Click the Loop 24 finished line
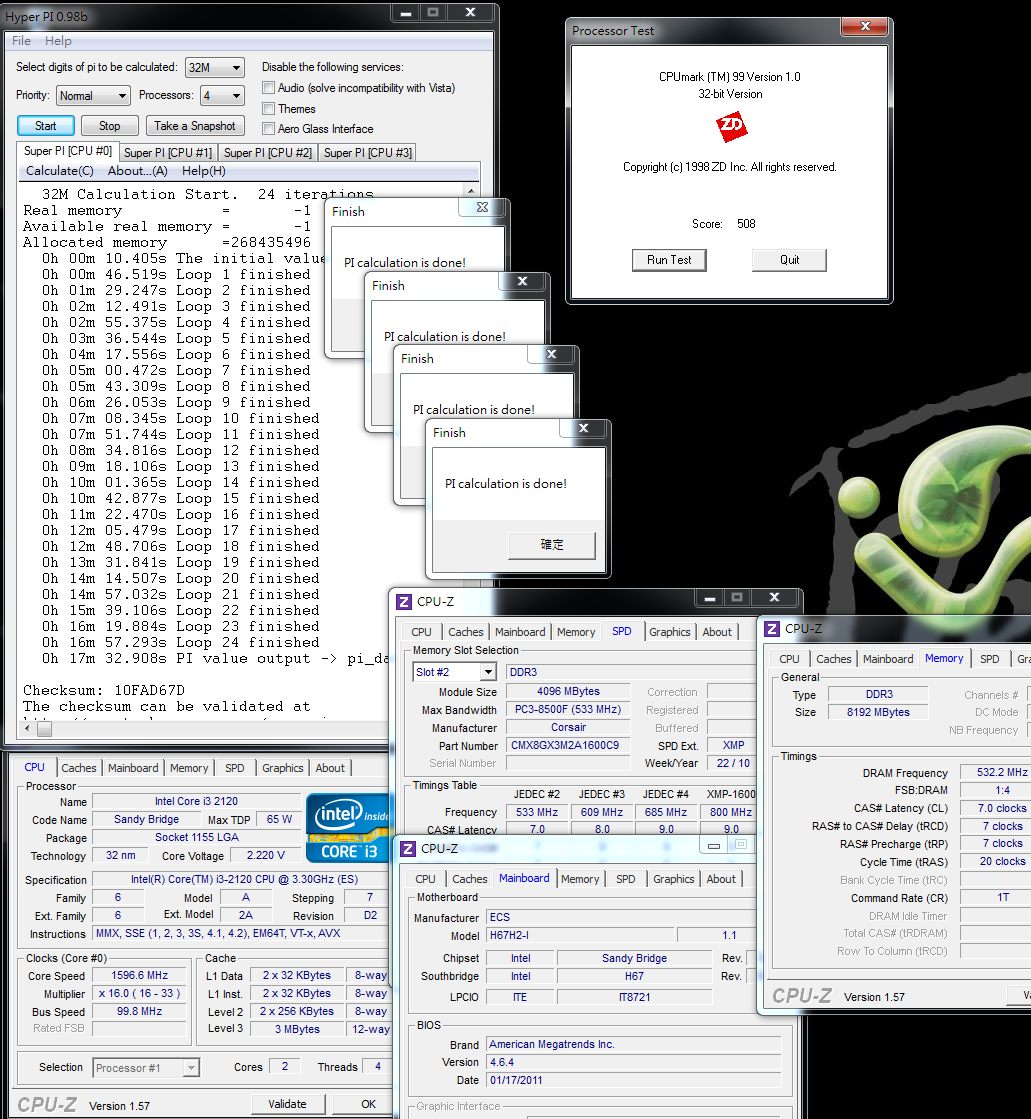The image size is (1031, 1119). click(x=181, y=642)
